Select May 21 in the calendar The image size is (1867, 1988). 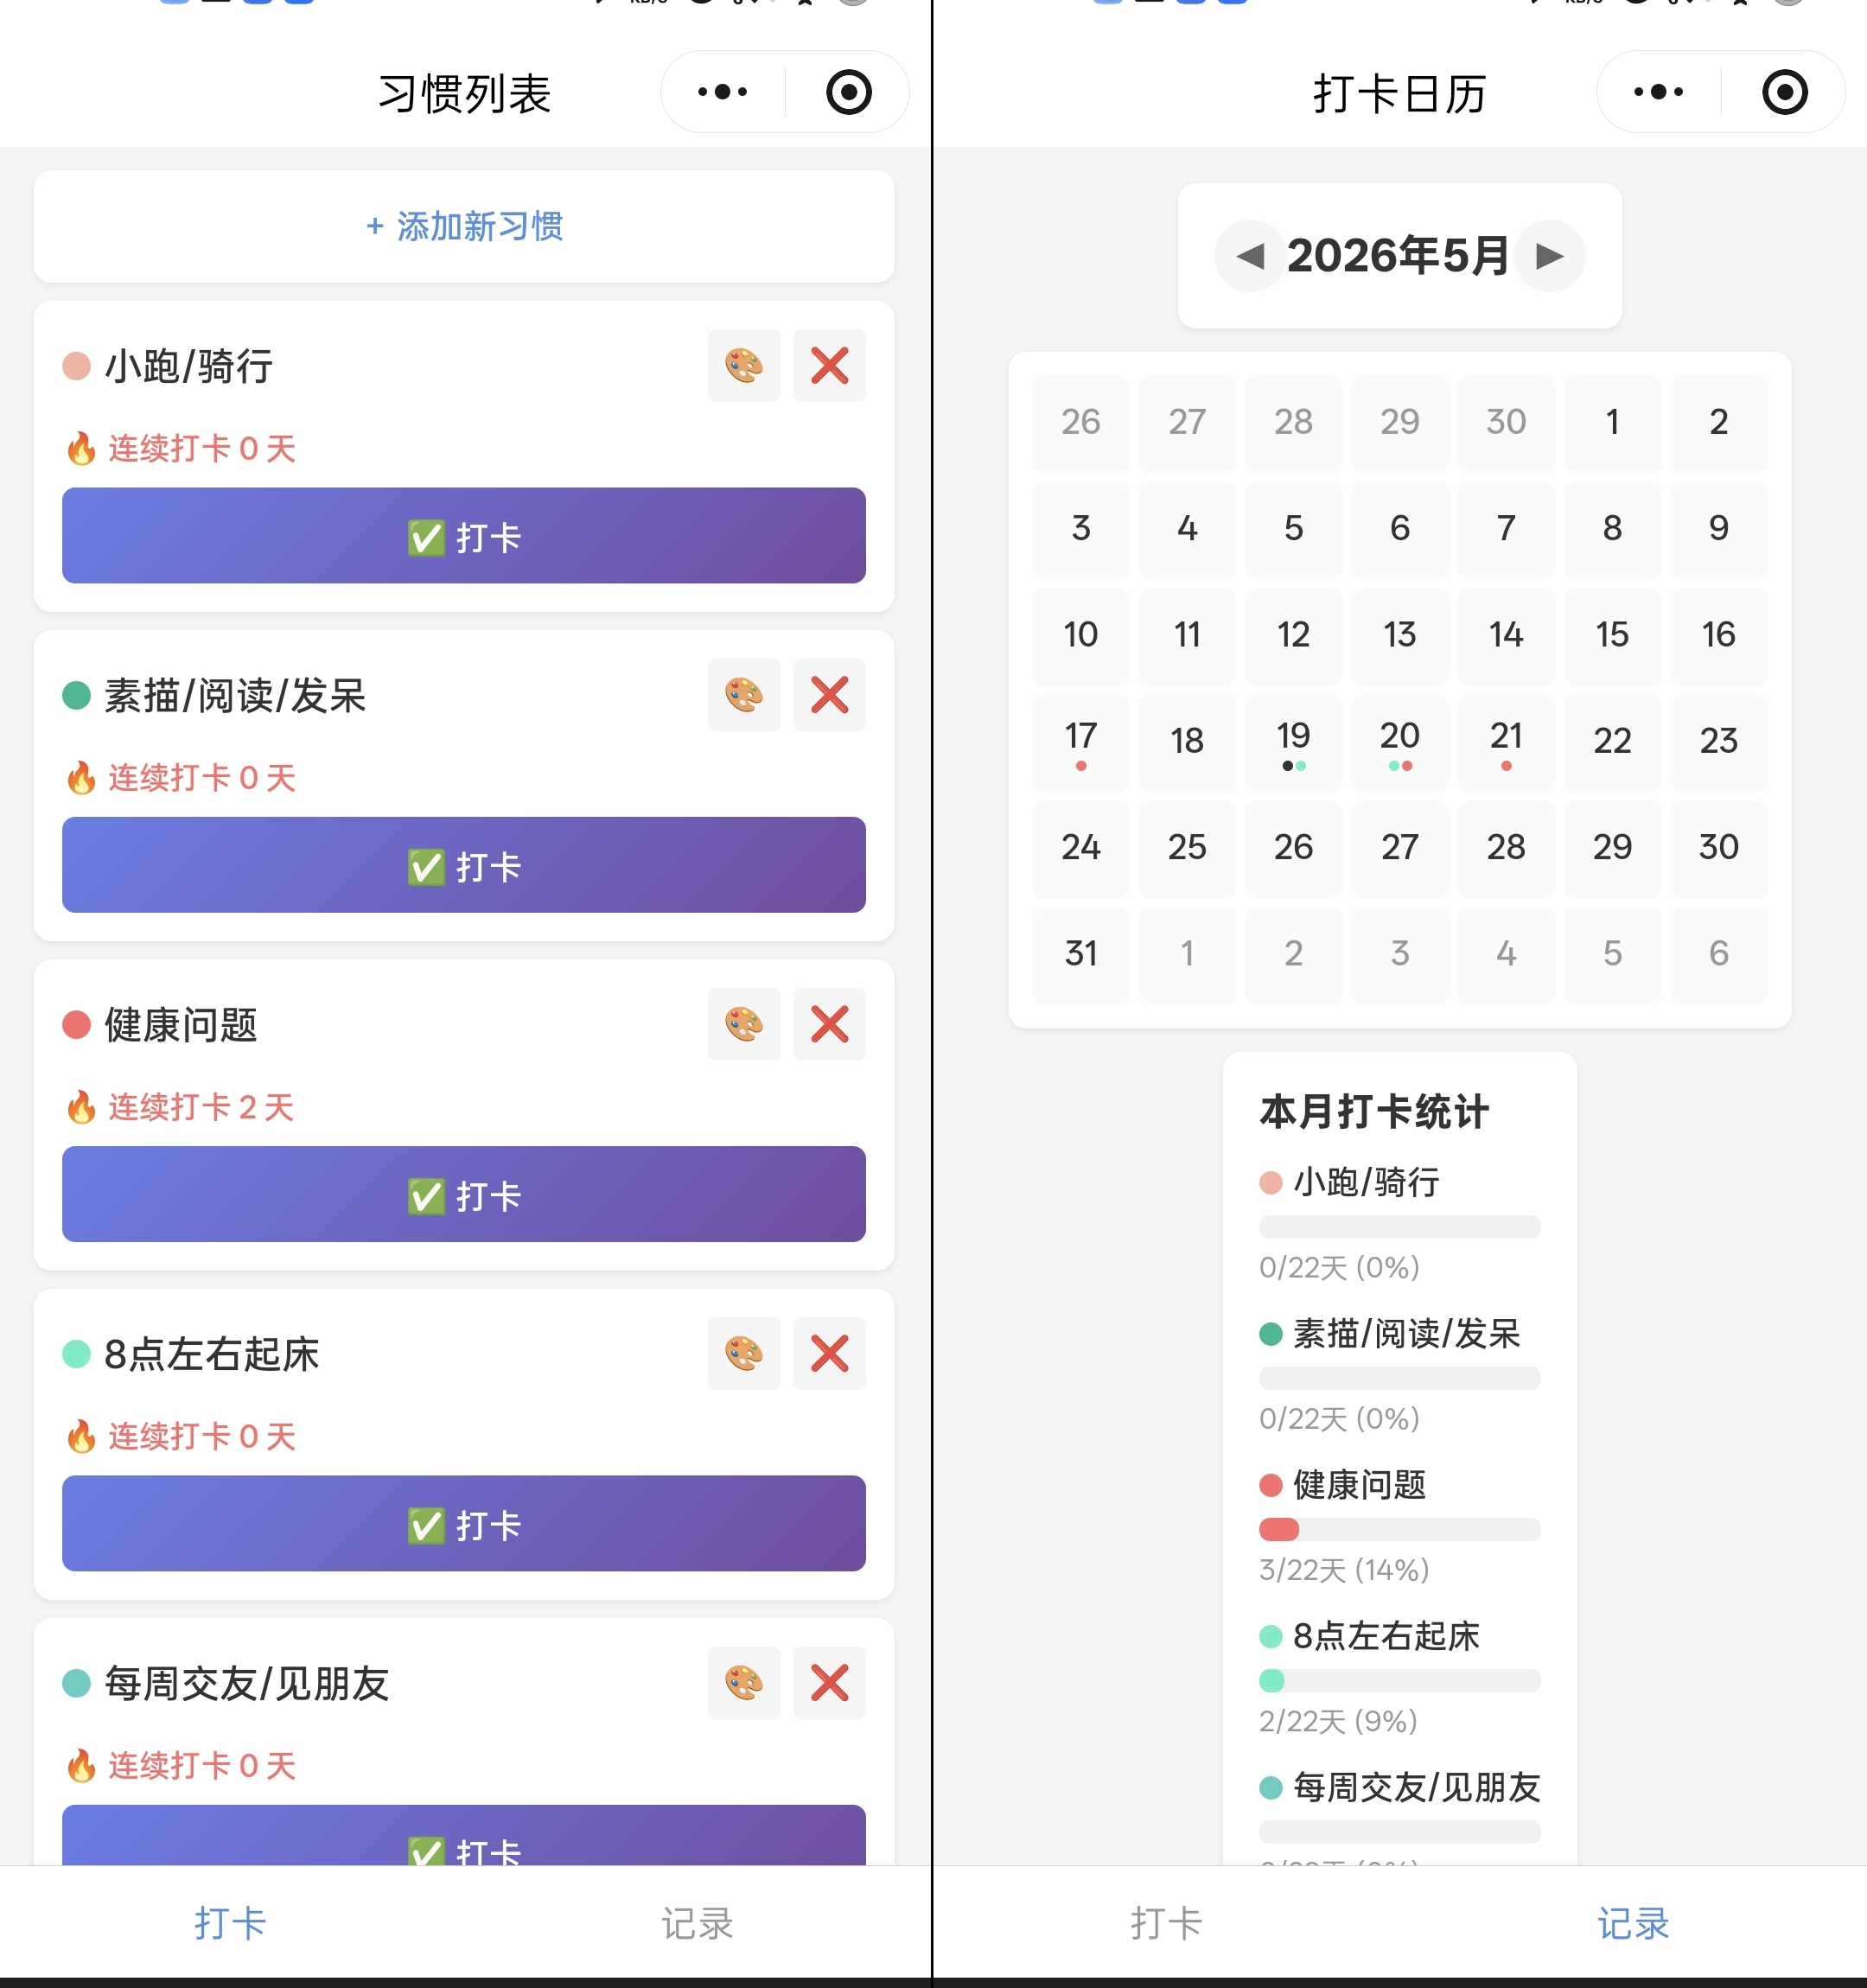[1506, 743]
